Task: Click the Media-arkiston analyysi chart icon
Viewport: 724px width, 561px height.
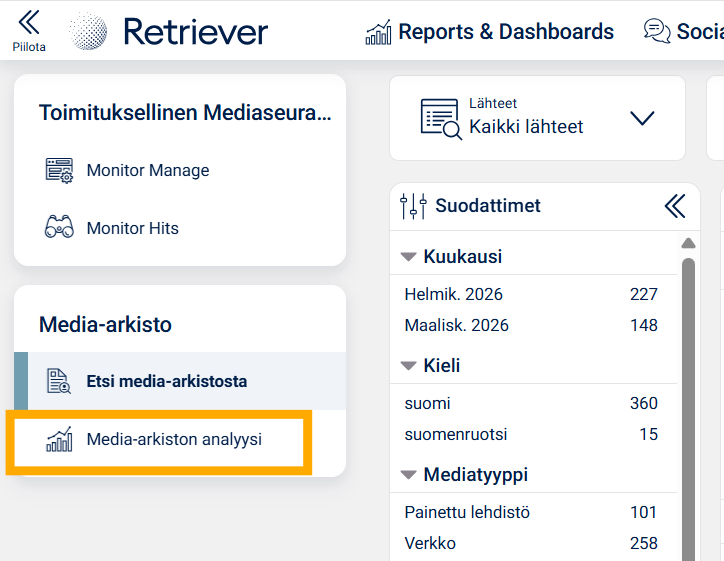Action: [59, 439]
